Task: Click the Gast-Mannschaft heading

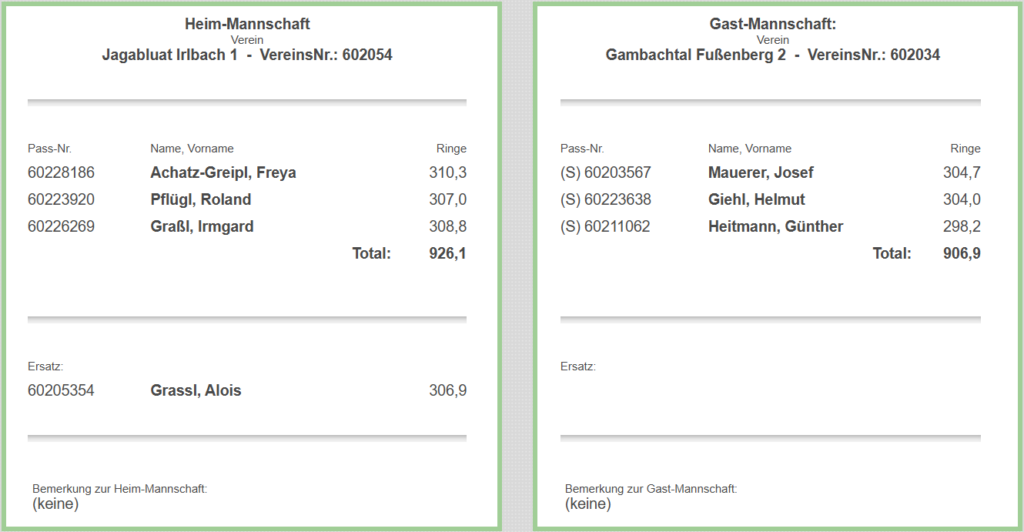Action: point(772,23)
